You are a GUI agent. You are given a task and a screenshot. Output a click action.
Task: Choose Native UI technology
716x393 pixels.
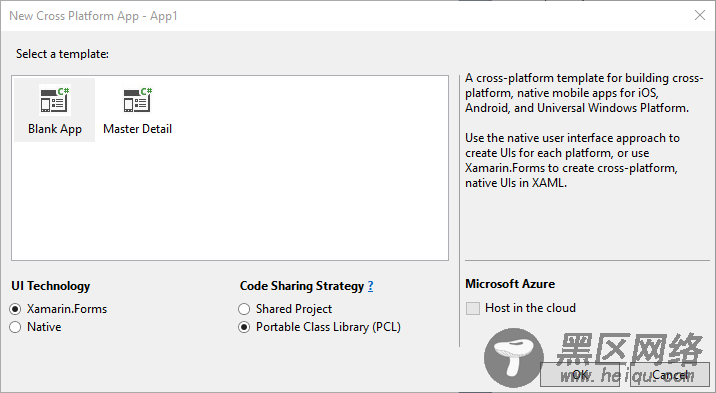coord(15,327)
